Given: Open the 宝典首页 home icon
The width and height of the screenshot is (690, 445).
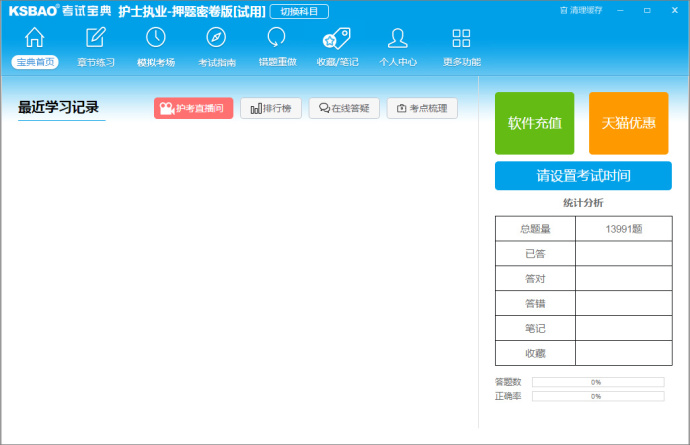Looking at the screenshot, I should point(34,38).
